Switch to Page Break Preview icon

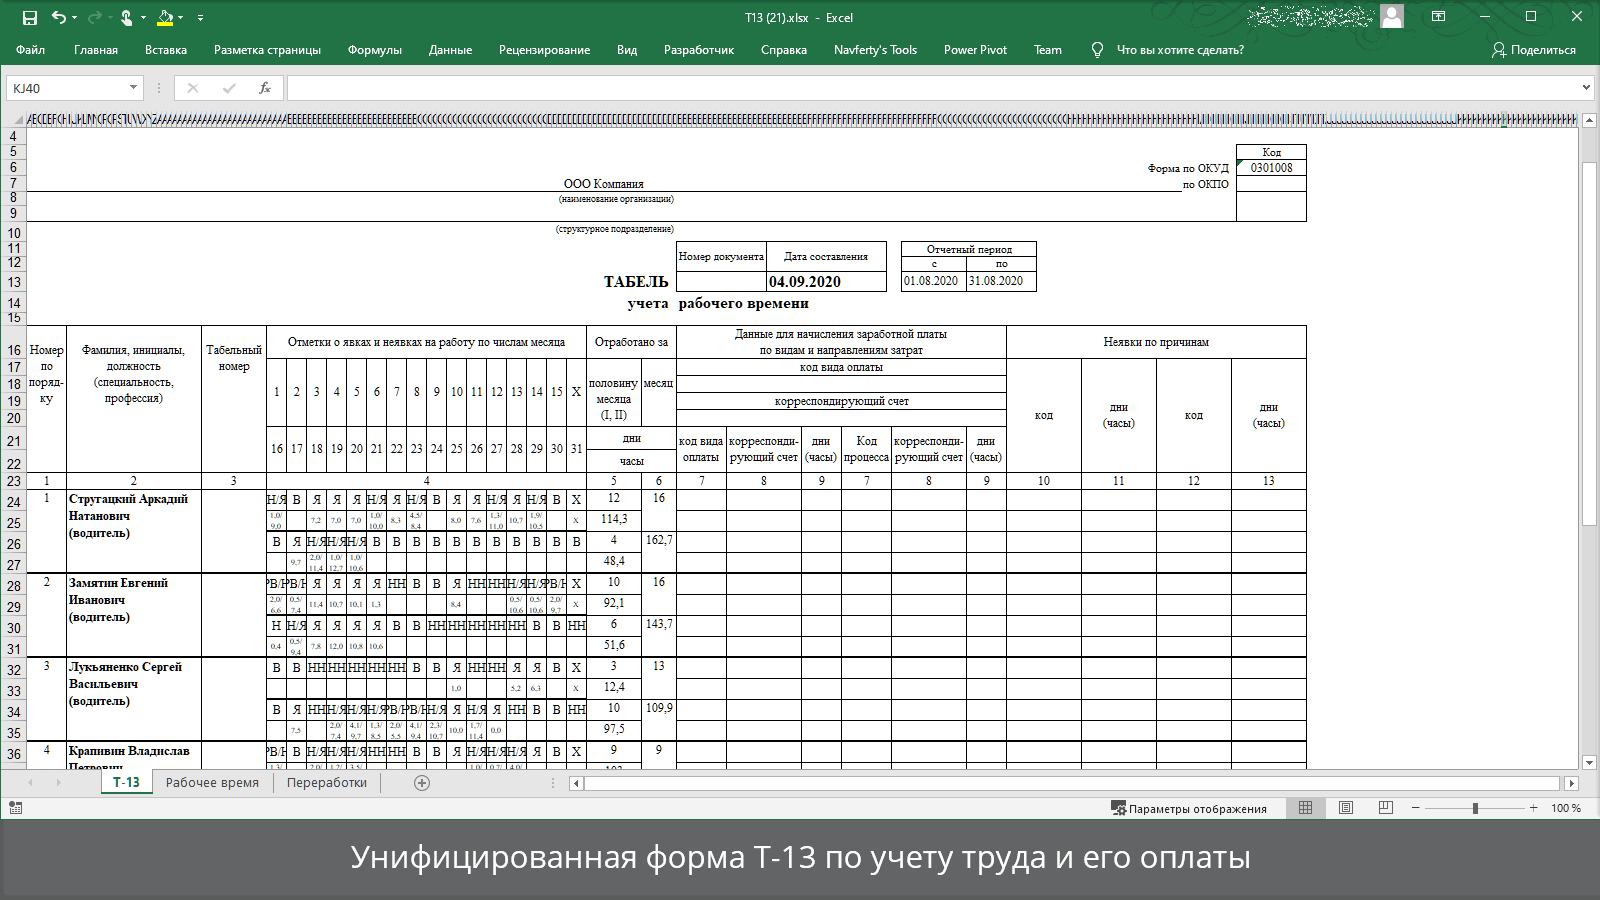tap(1386, 808)
